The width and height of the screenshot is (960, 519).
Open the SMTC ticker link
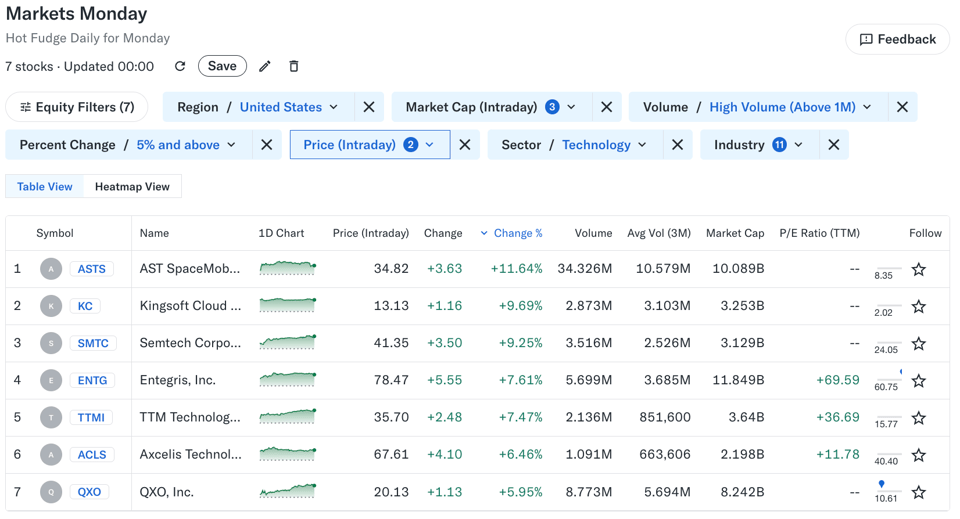point(93,343)
